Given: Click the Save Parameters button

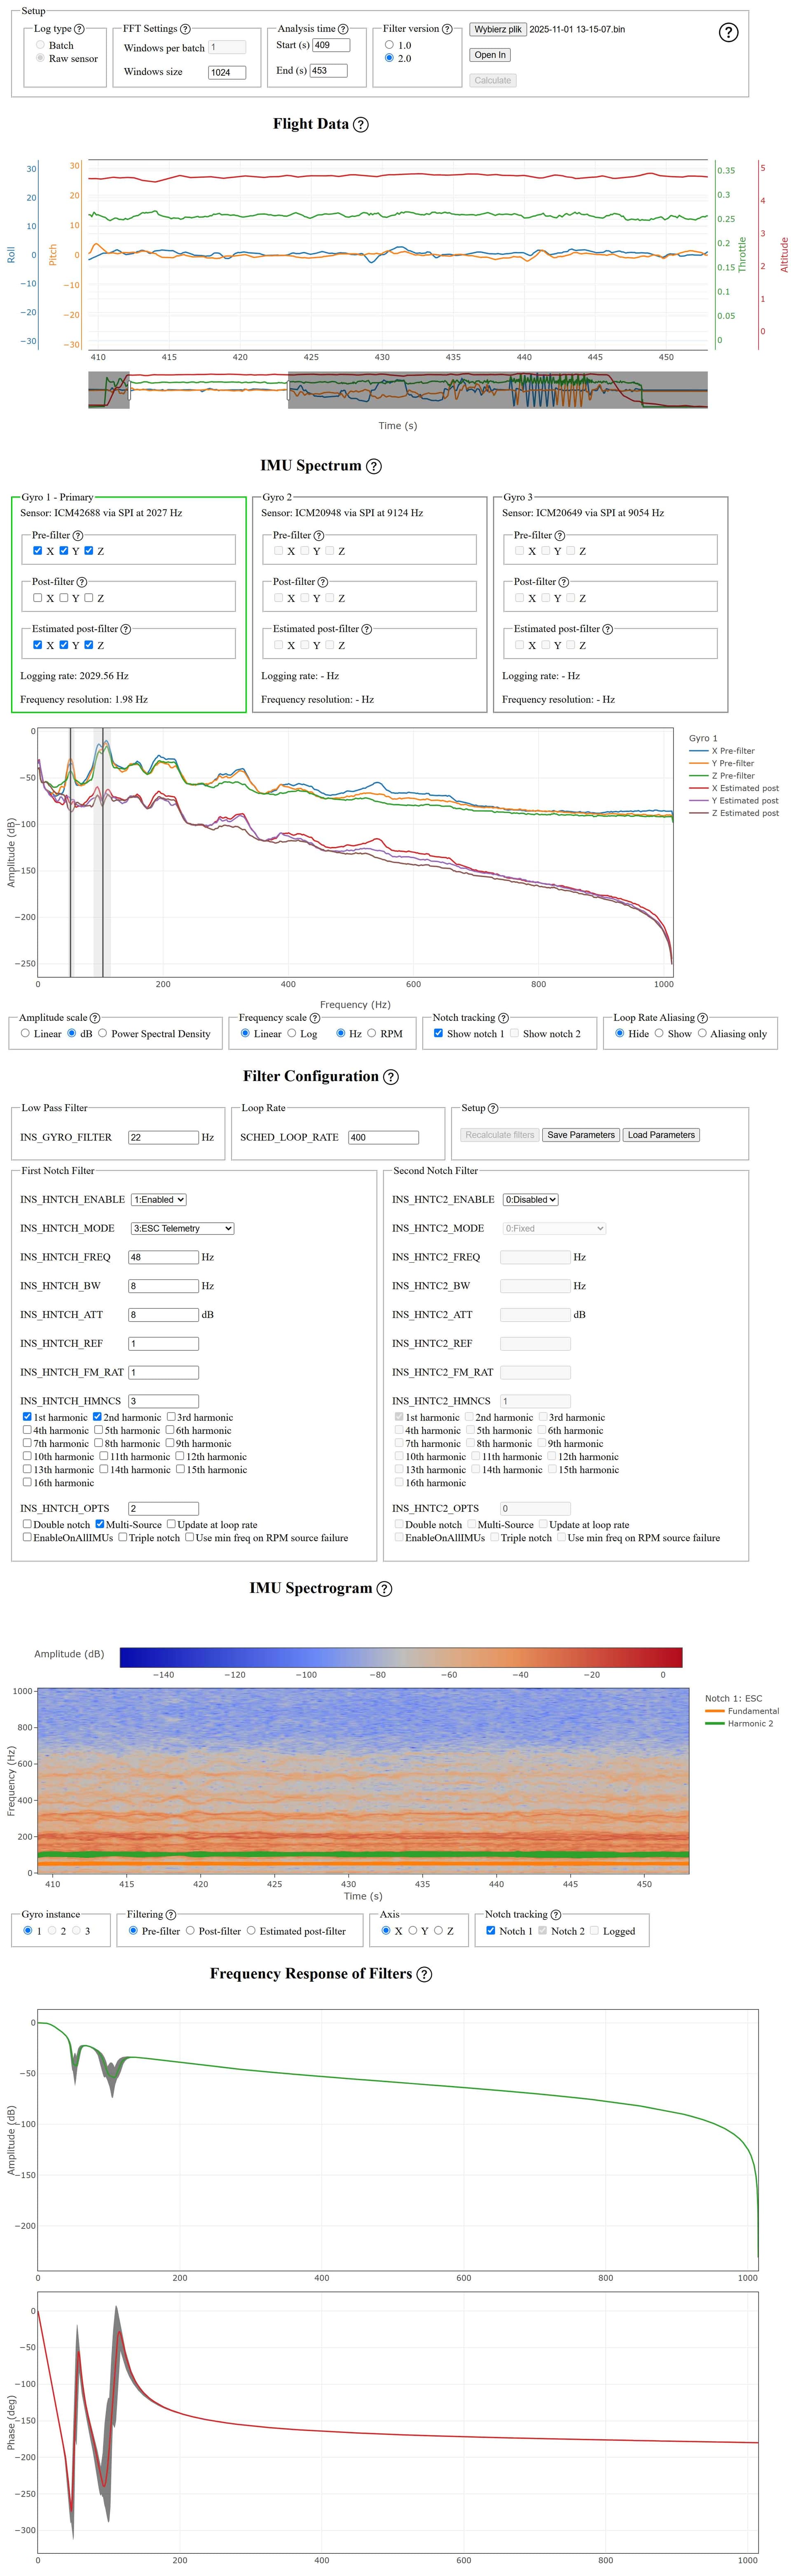Looking at the screenshot, I should click(580, 1135).
